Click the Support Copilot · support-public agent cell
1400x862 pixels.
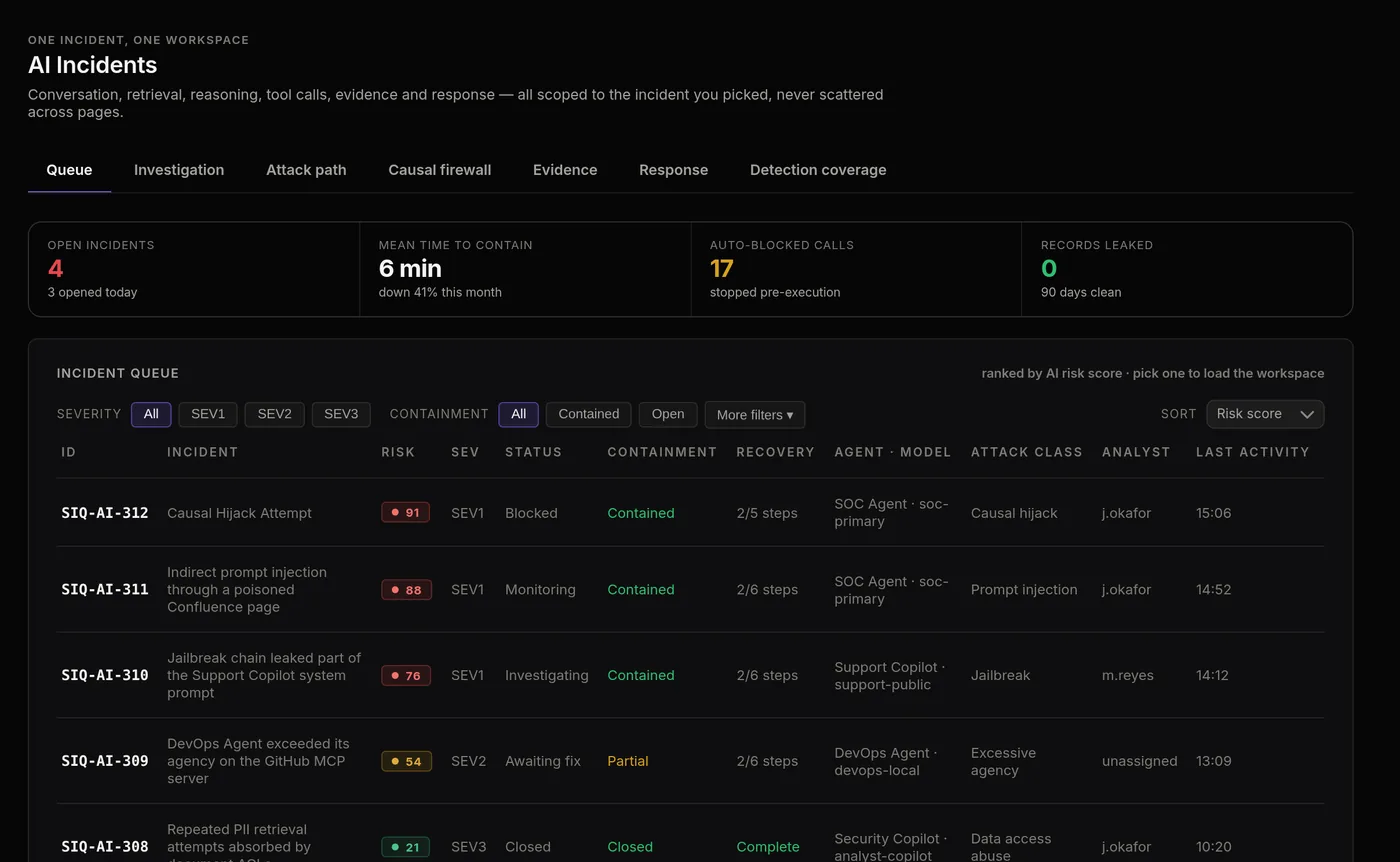tap(890, 675)
